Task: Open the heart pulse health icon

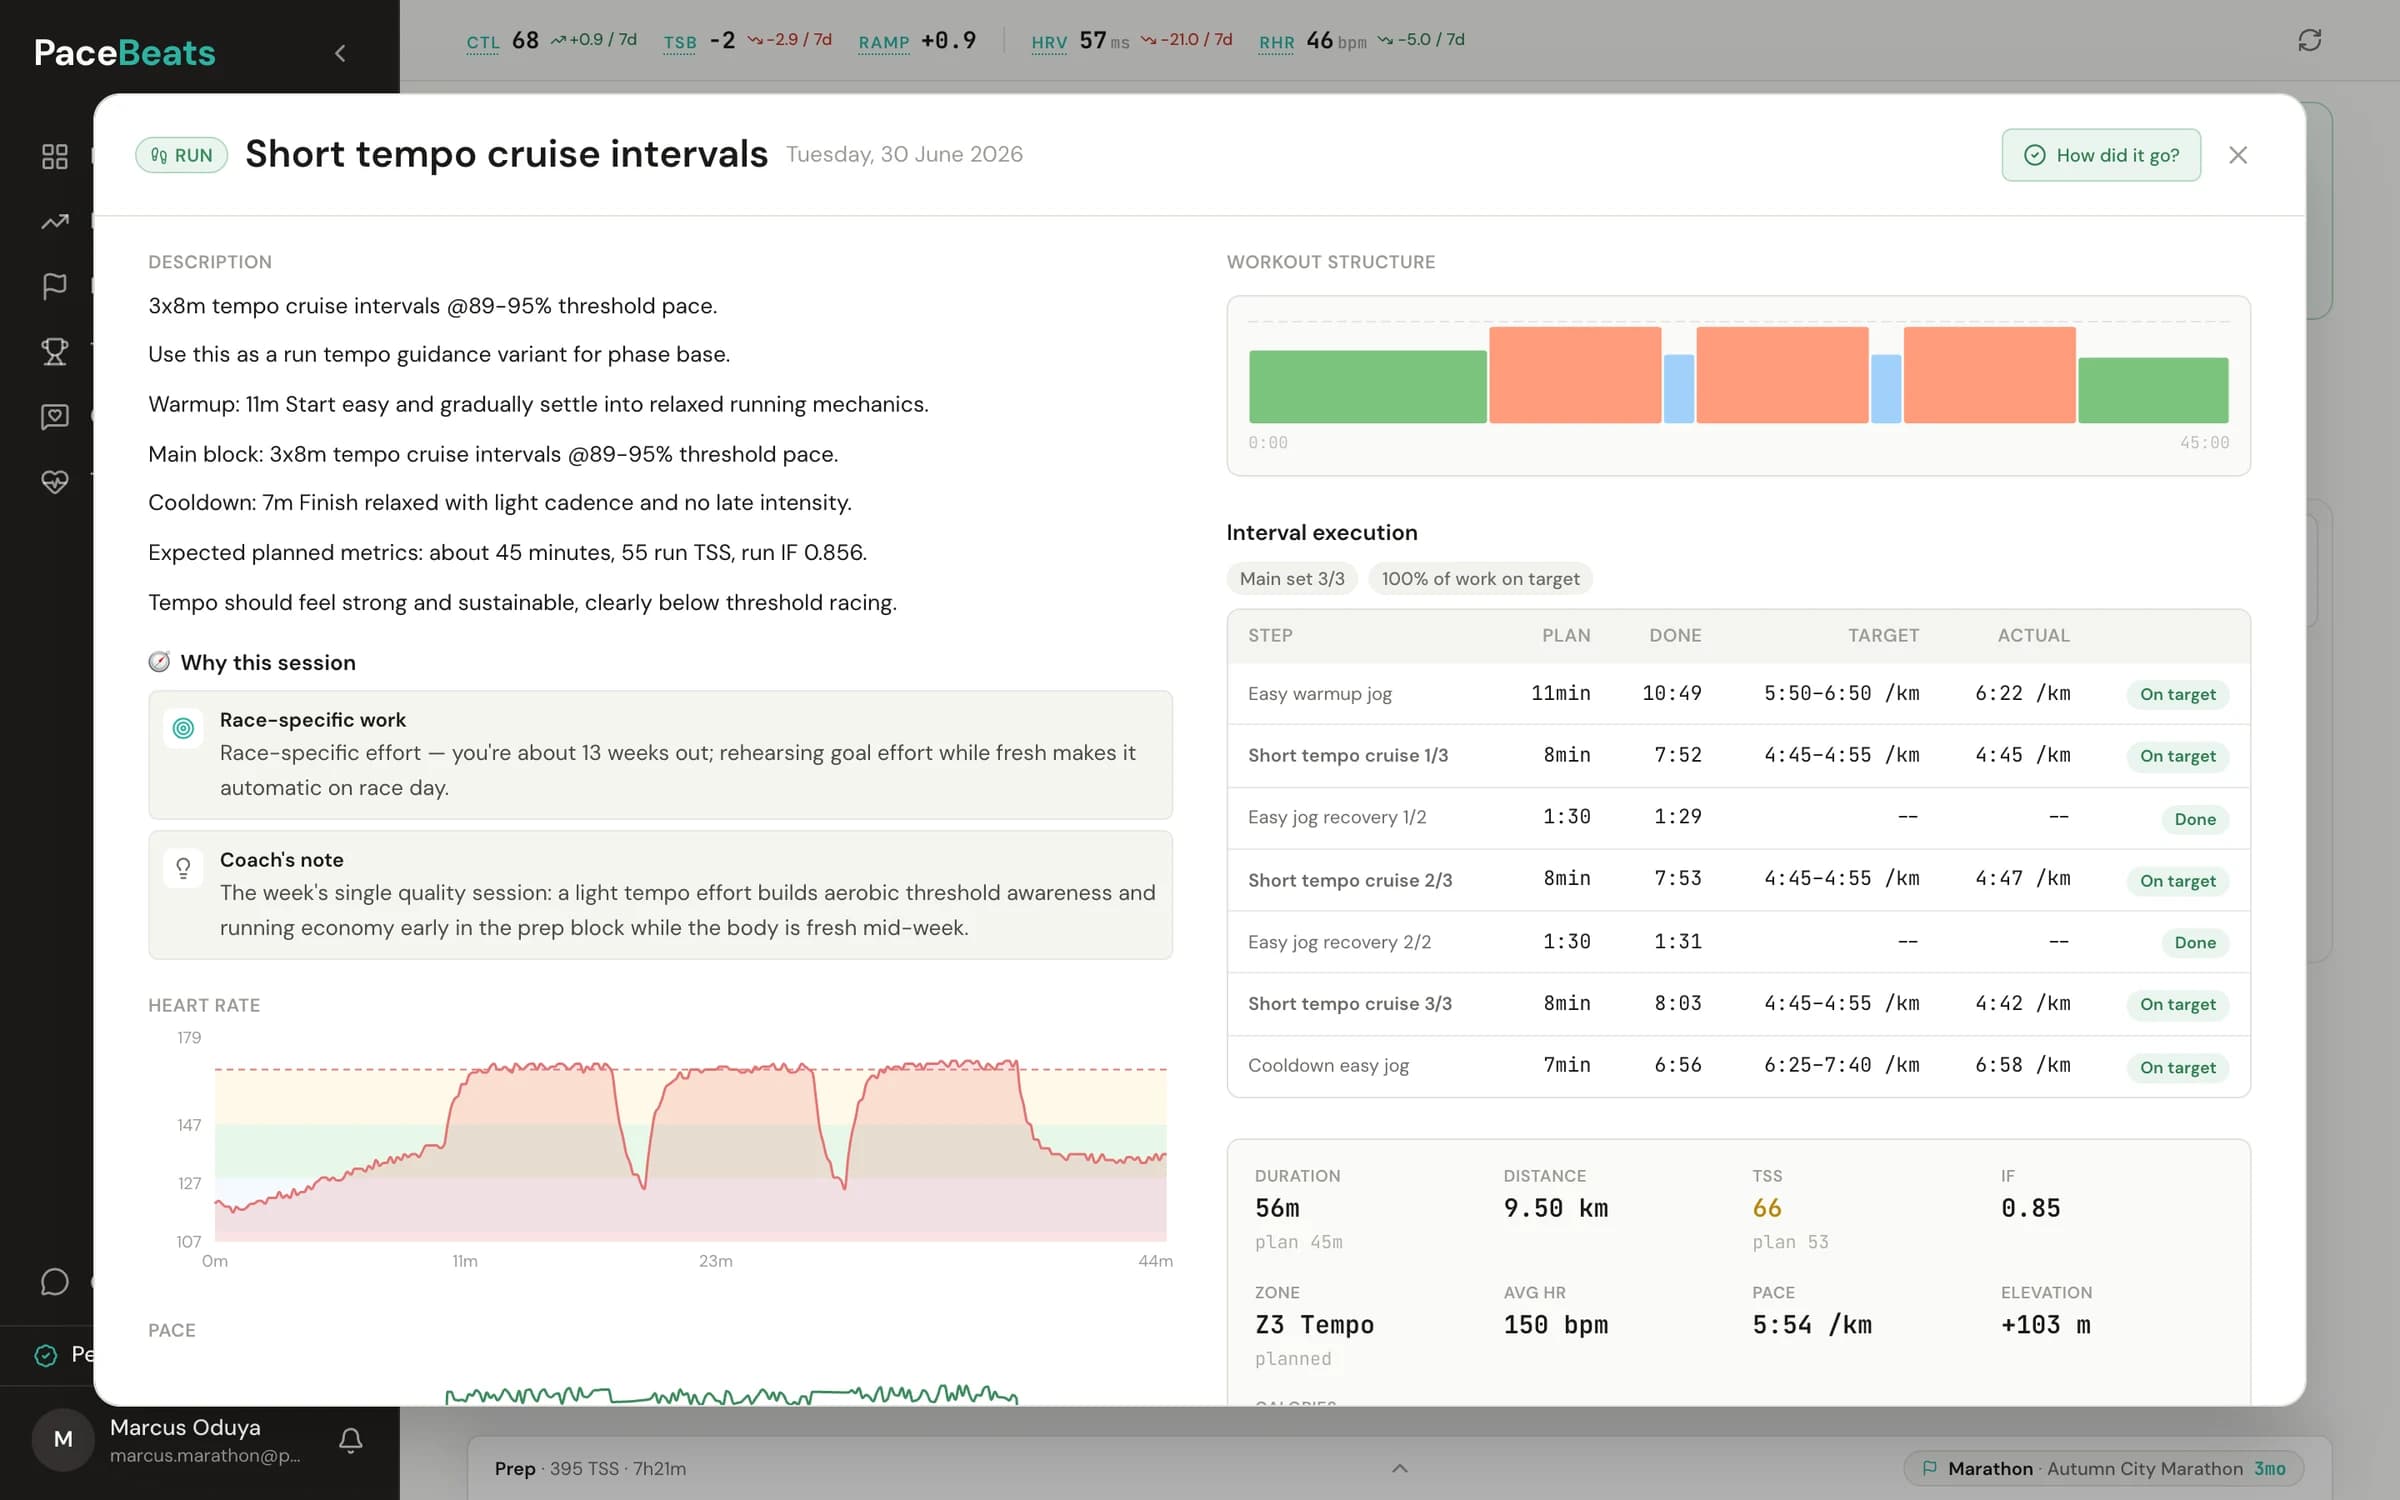Action: click(55, 481)
